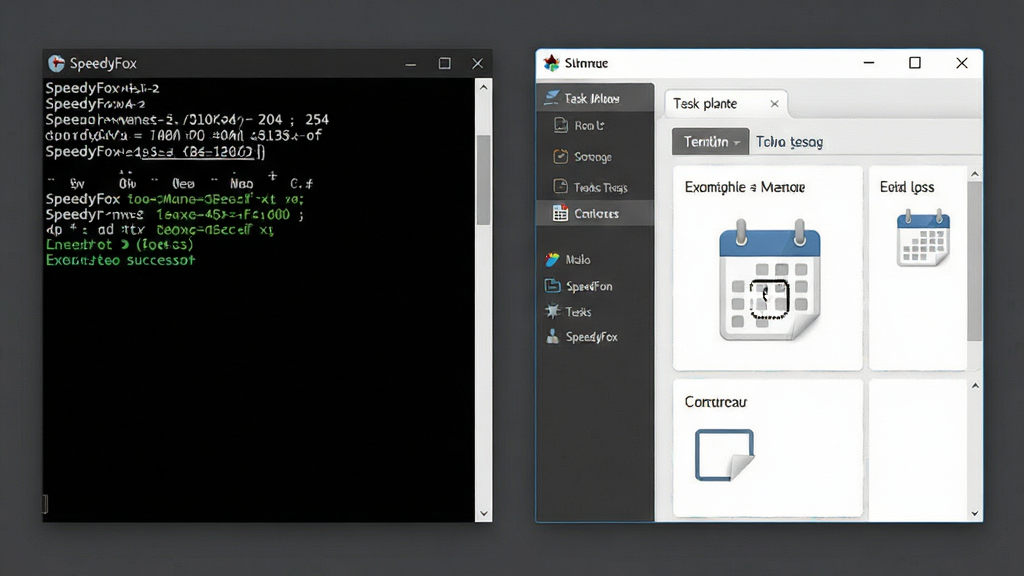Click the small calendar icon in Eoid loss card
This screenshot has width=1024, height=576.
[923, 238]
